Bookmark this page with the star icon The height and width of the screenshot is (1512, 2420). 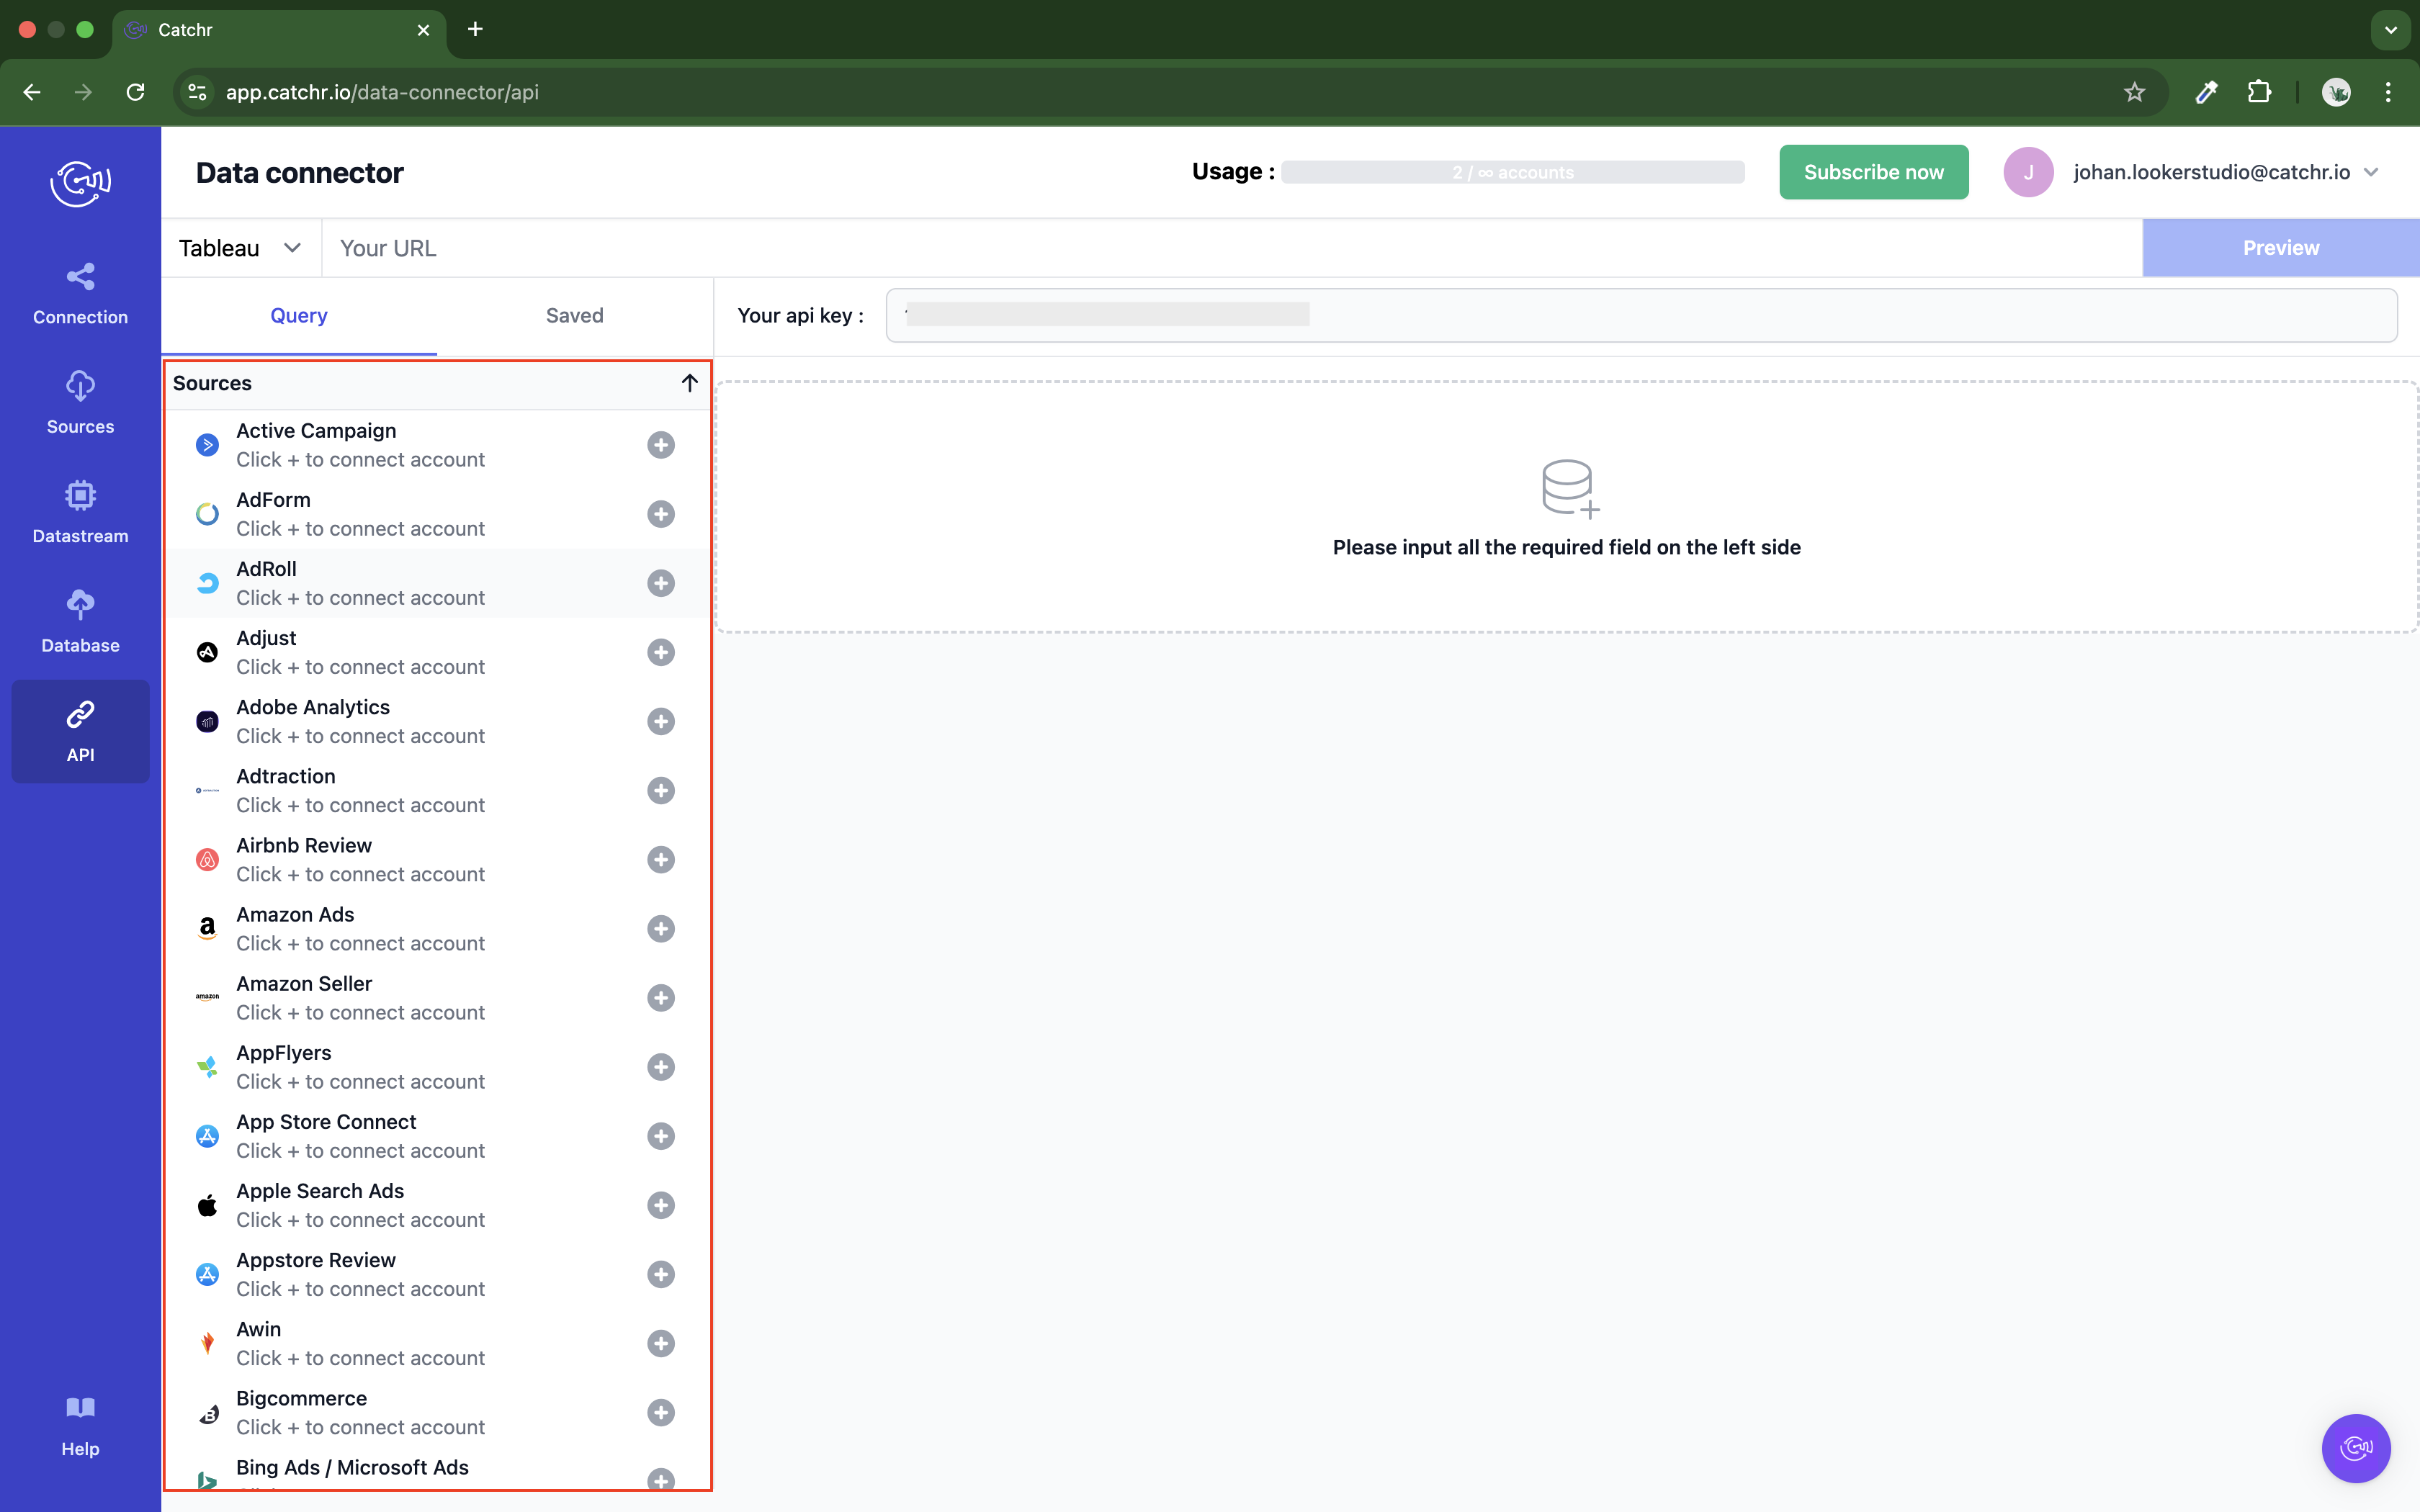click(2134, 92)
